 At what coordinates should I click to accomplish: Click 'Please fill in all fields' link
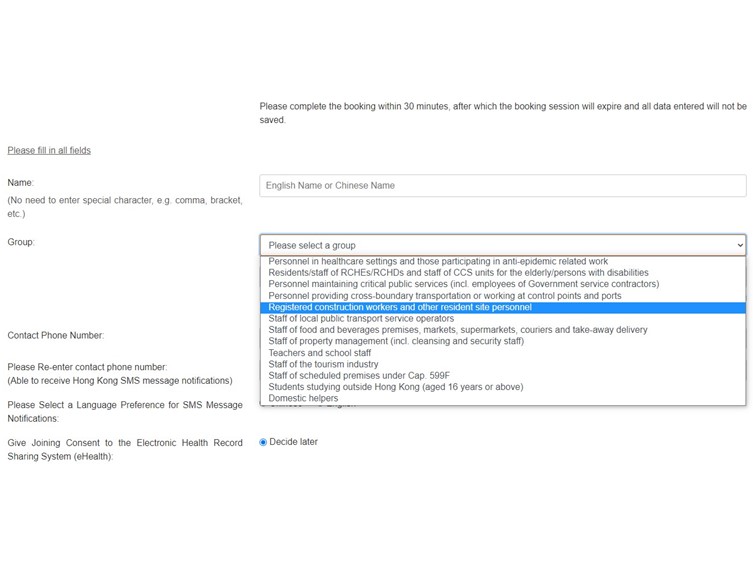click(x=49, y=150)
